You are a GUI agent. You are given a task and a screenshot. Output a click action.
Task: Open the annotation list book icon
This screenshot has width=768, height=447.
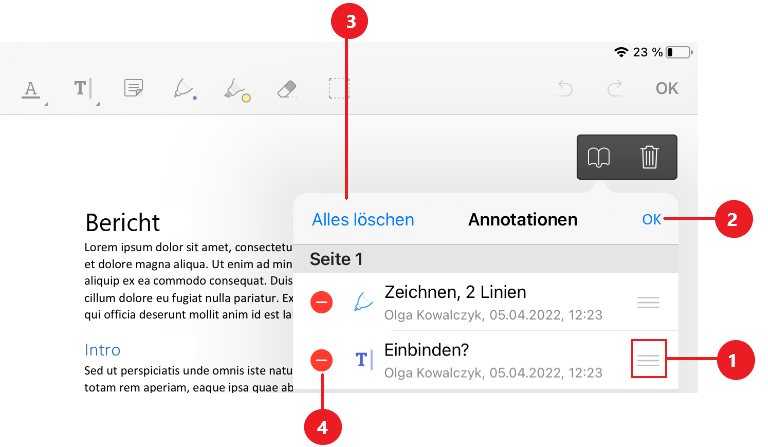pyautogui.click(x=599, y=157)
